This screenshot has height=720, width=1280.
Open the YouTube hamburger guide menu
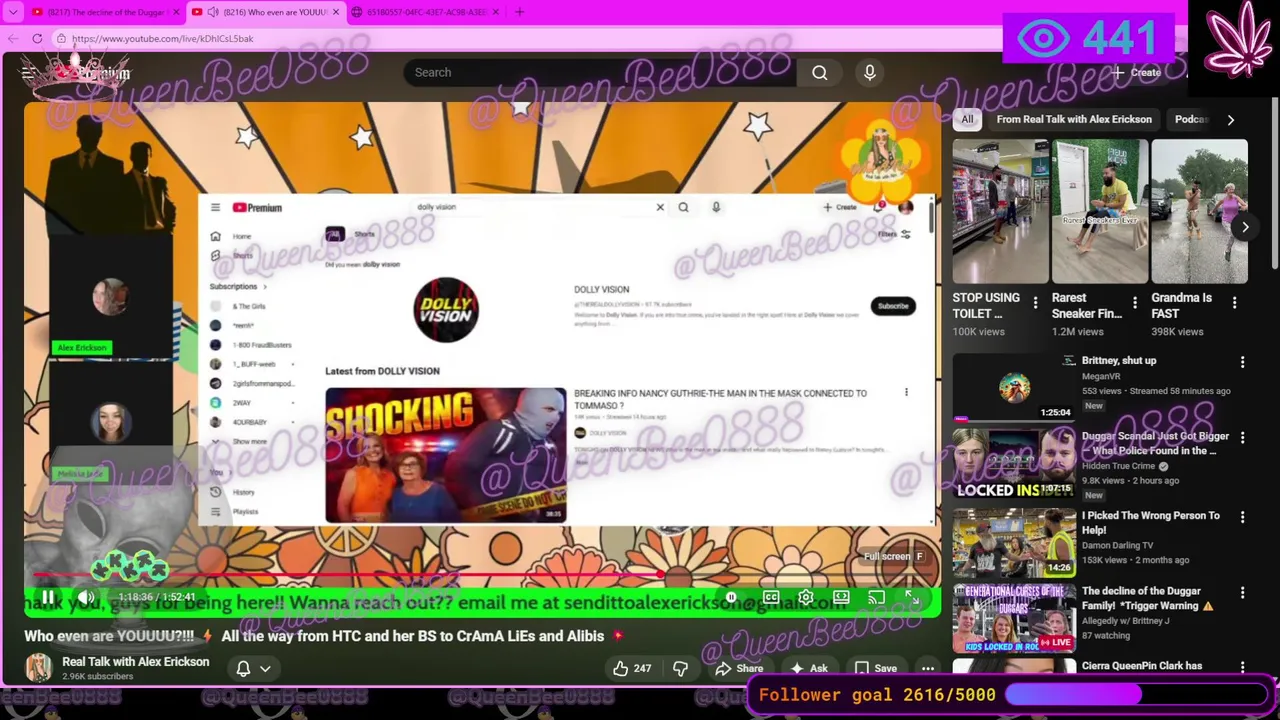[28, 73]
